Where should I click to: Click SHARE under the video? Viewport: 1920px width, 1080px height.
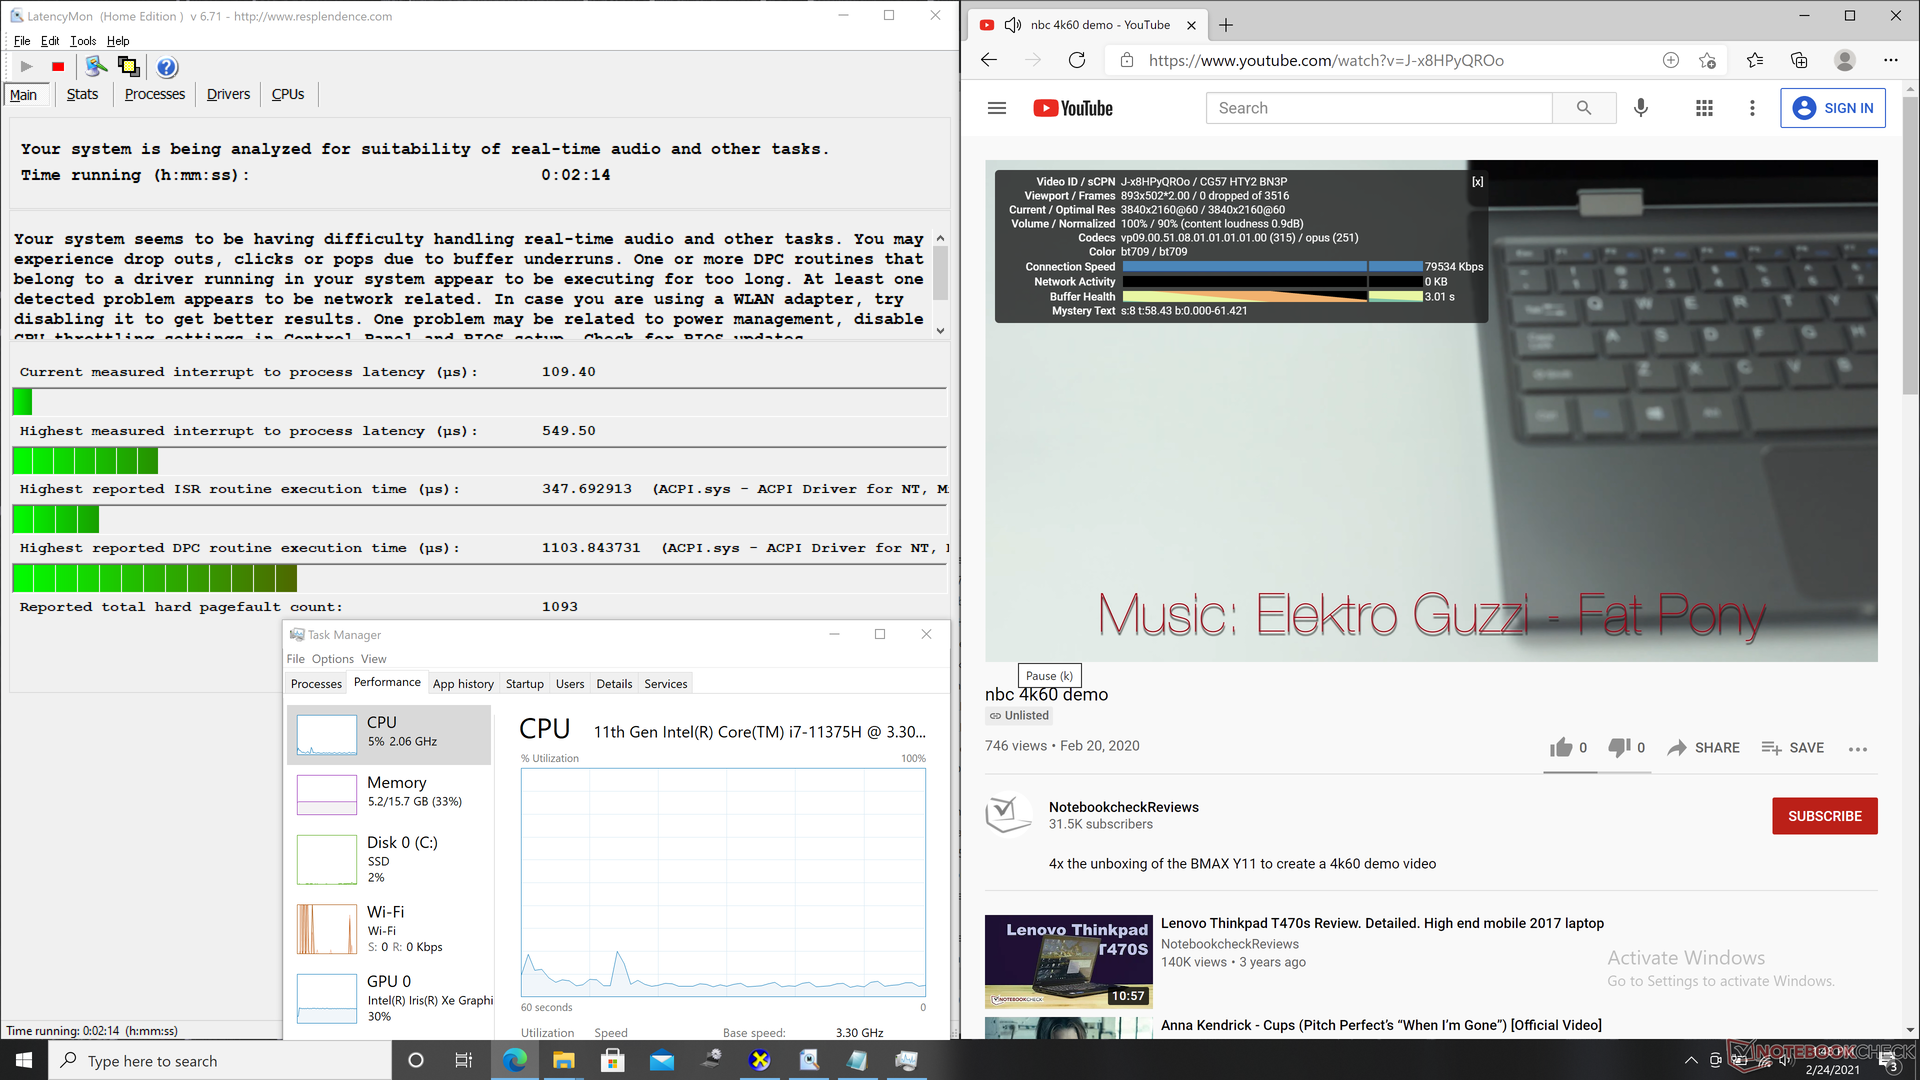1704,748
